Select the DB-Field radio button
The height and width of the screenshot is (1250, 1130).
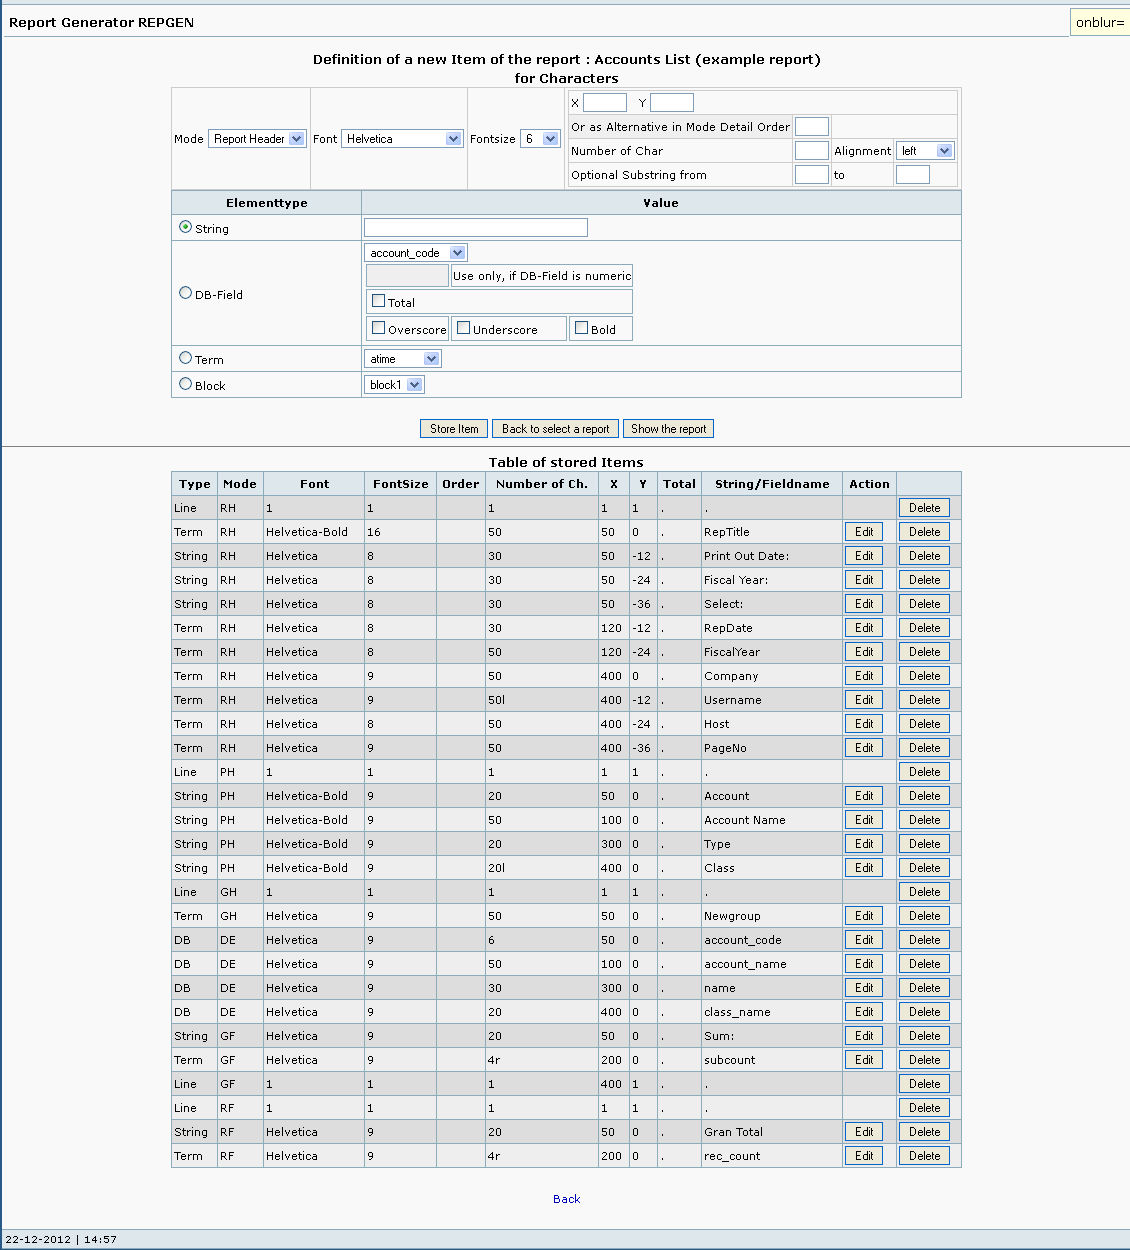(185, 293)
